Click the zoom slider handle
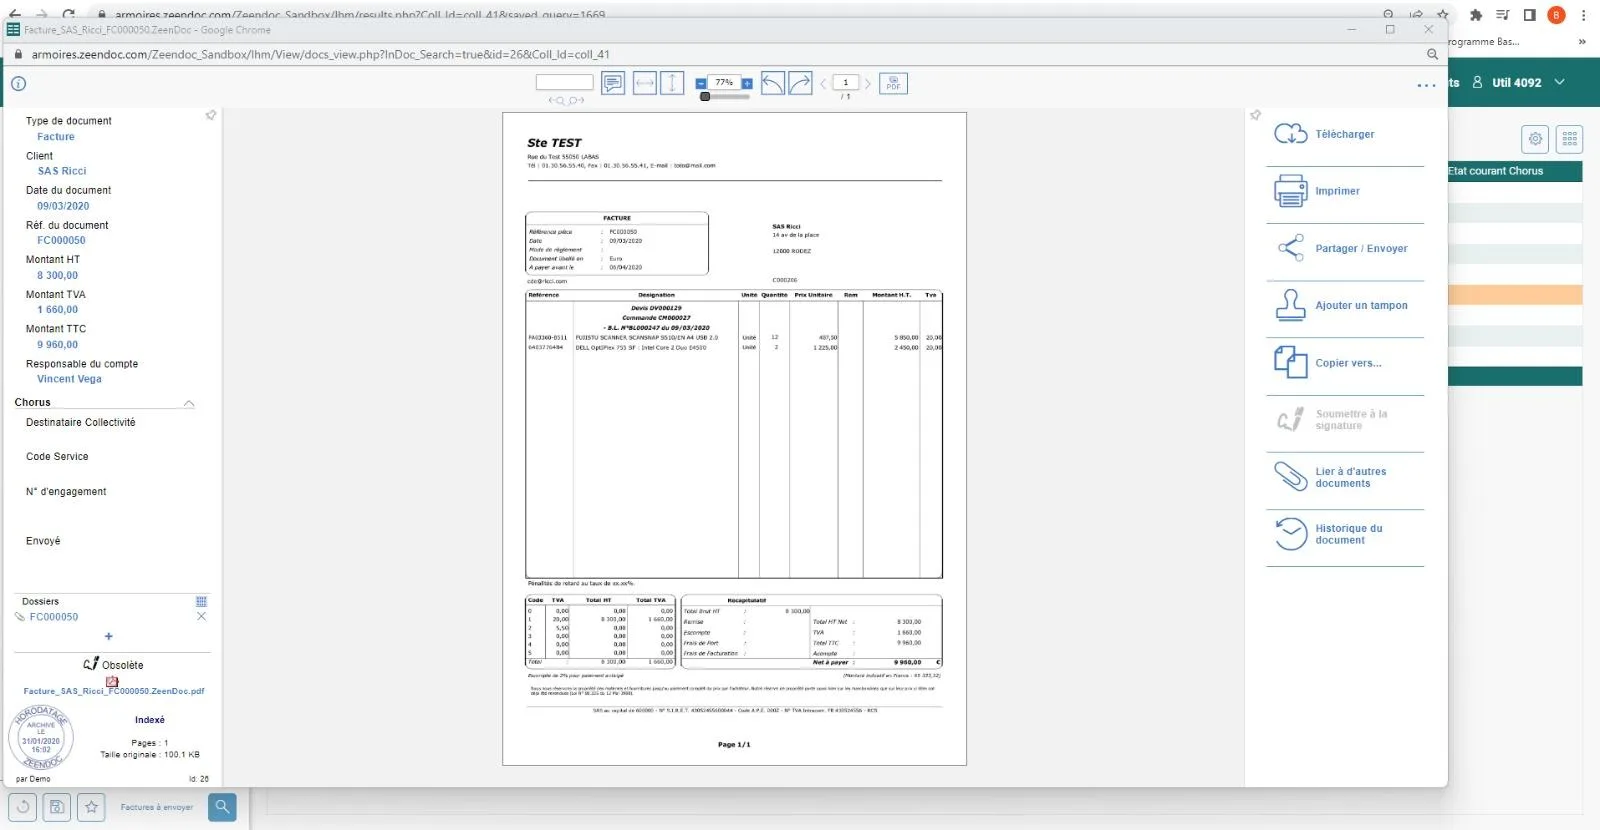The height and width of the screenshot is (830, 1600). point(705,97)
